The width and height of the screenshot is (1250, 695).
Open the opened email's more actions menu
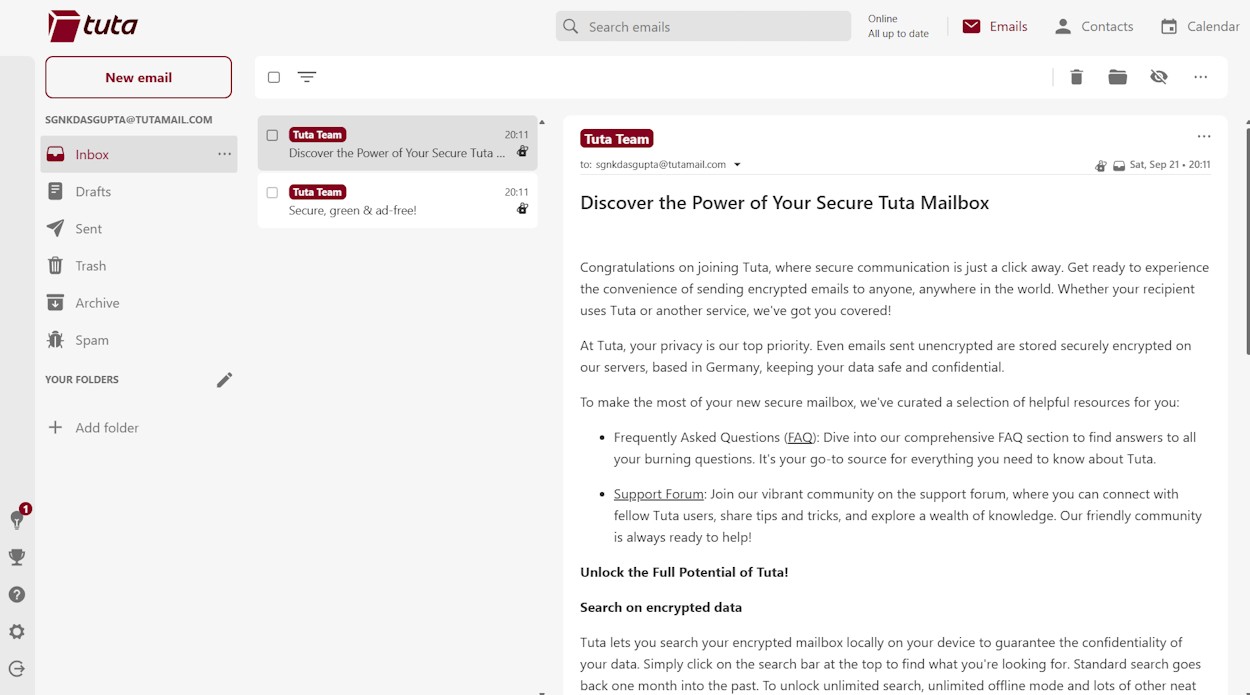click(x=1204, y=137)
